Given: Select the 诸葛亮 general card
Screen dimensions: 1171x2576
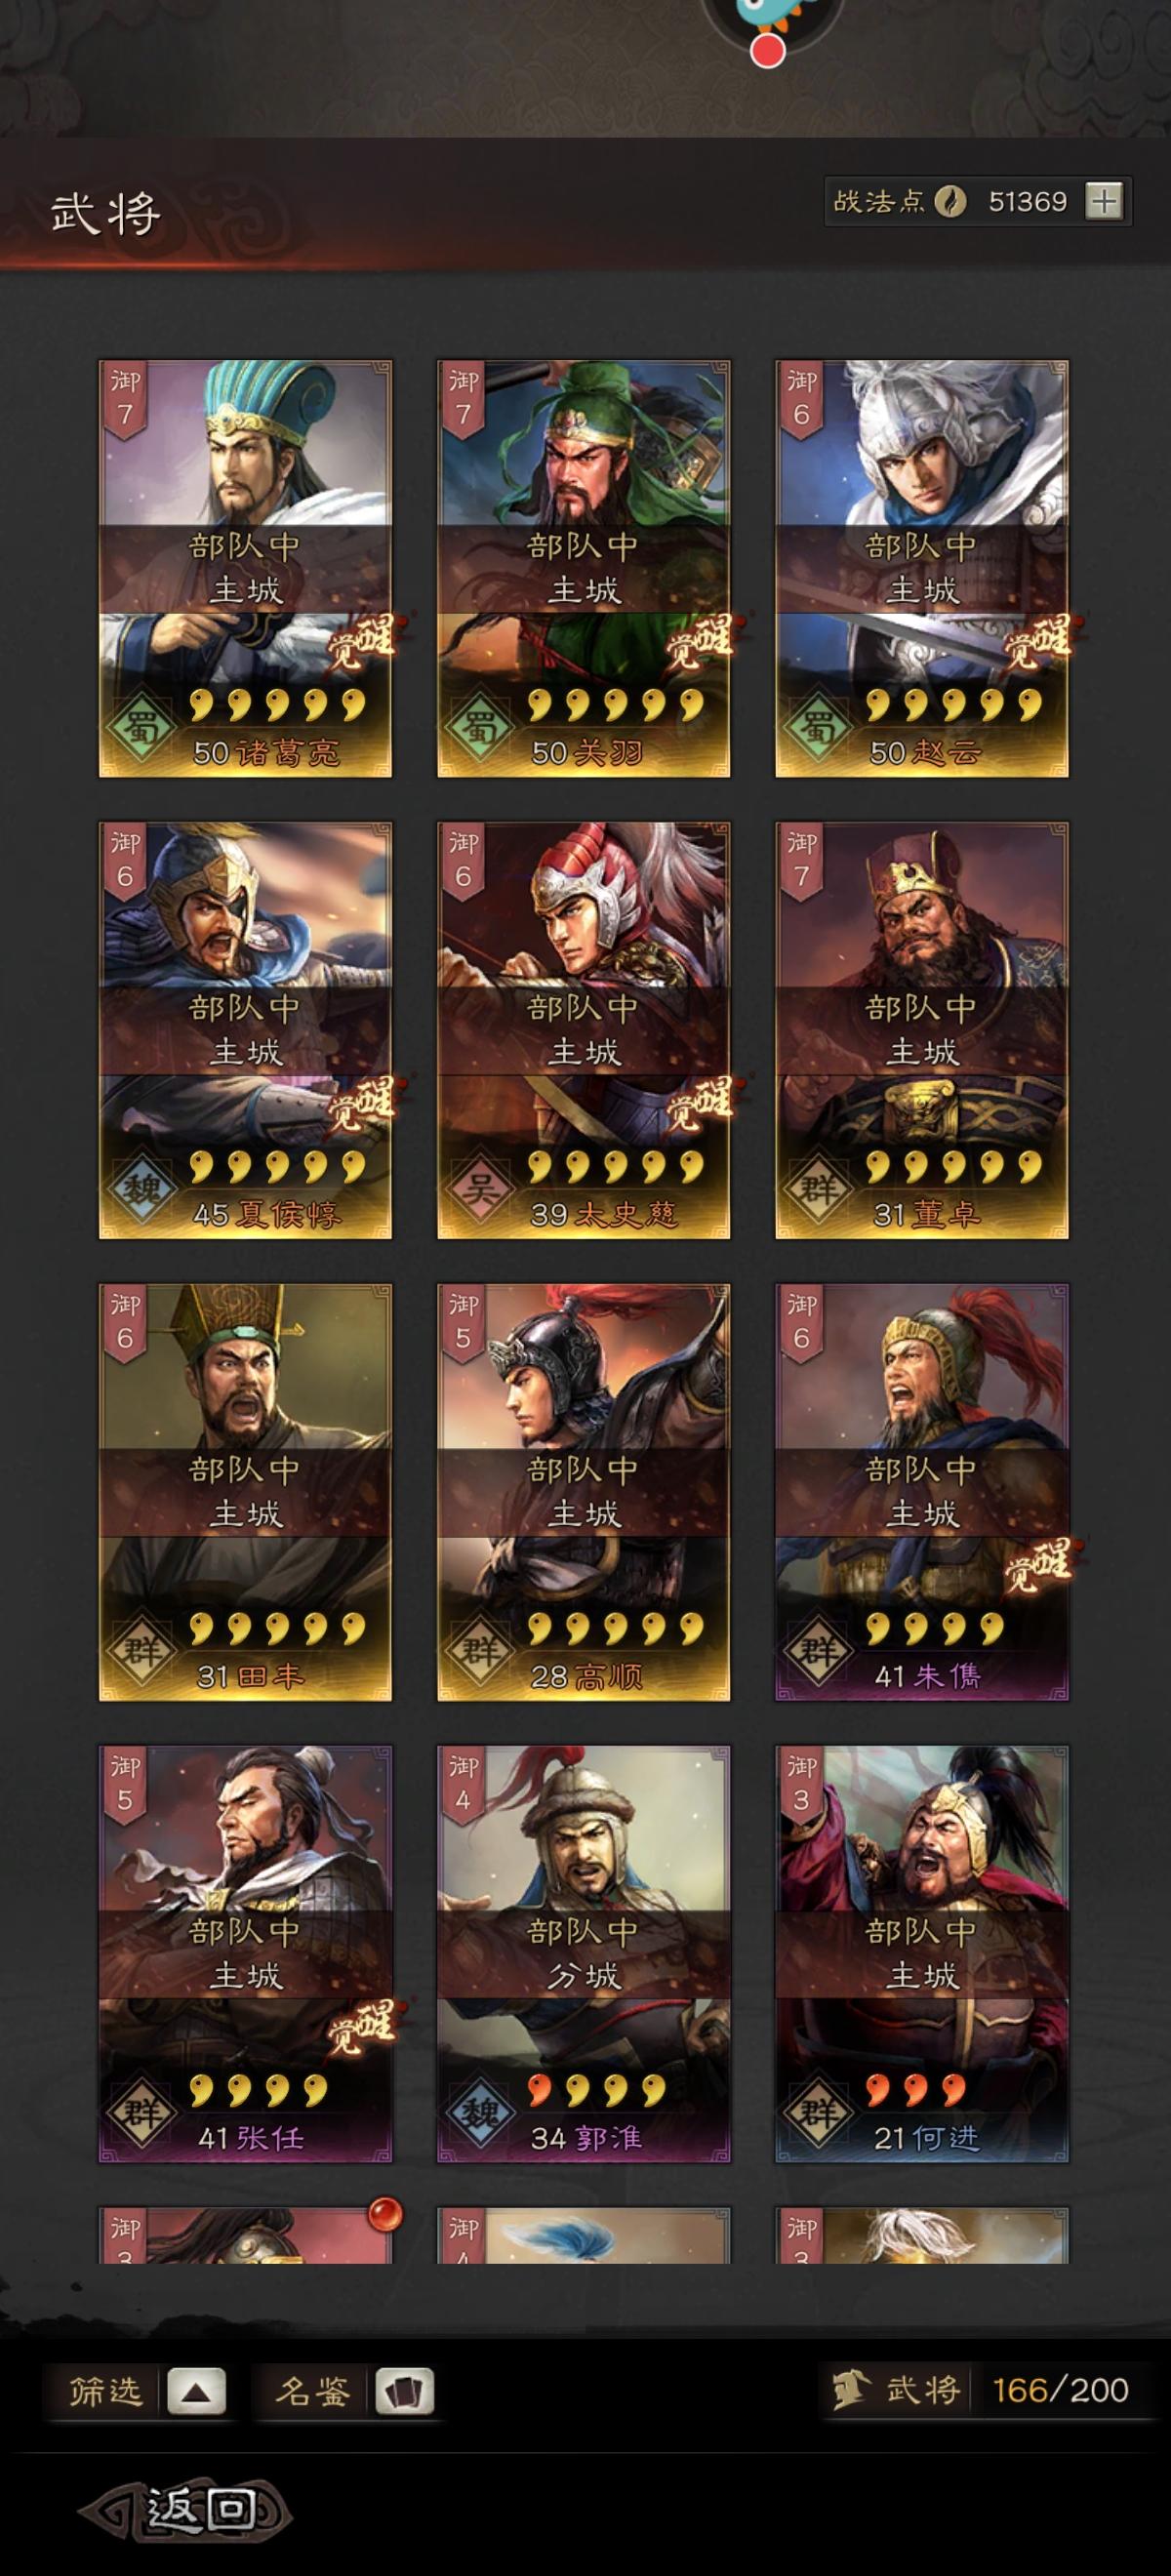Looking at the screenshot, I should click(245, 568).
